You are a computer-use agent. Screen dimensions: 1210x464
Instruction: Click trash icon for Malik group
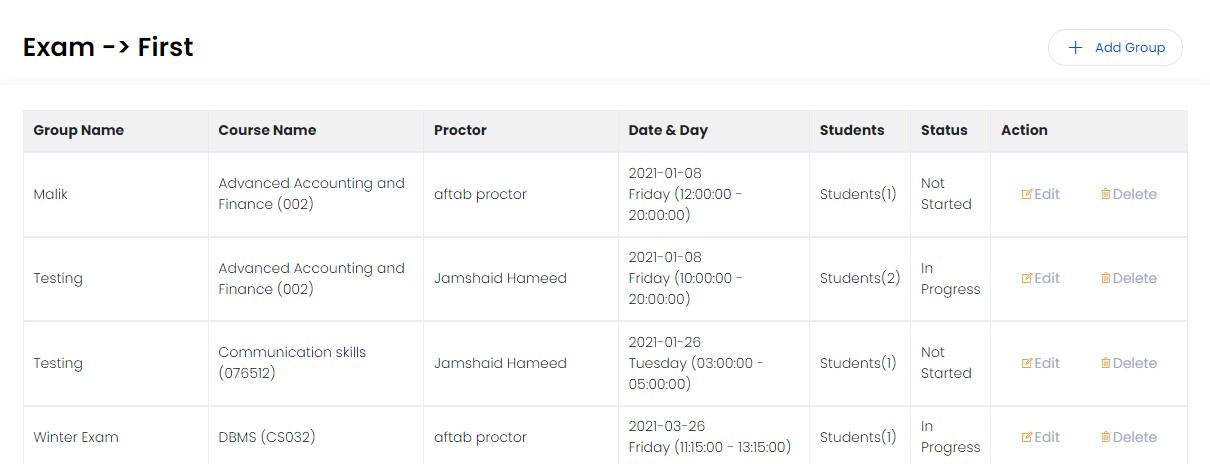pos(1105,195)
